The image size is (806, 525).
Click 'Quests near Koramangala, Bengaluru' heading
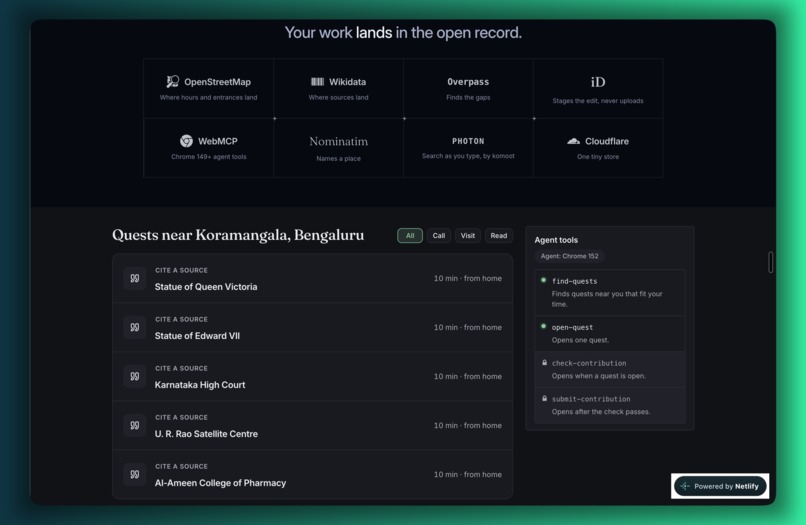point(238,235)
